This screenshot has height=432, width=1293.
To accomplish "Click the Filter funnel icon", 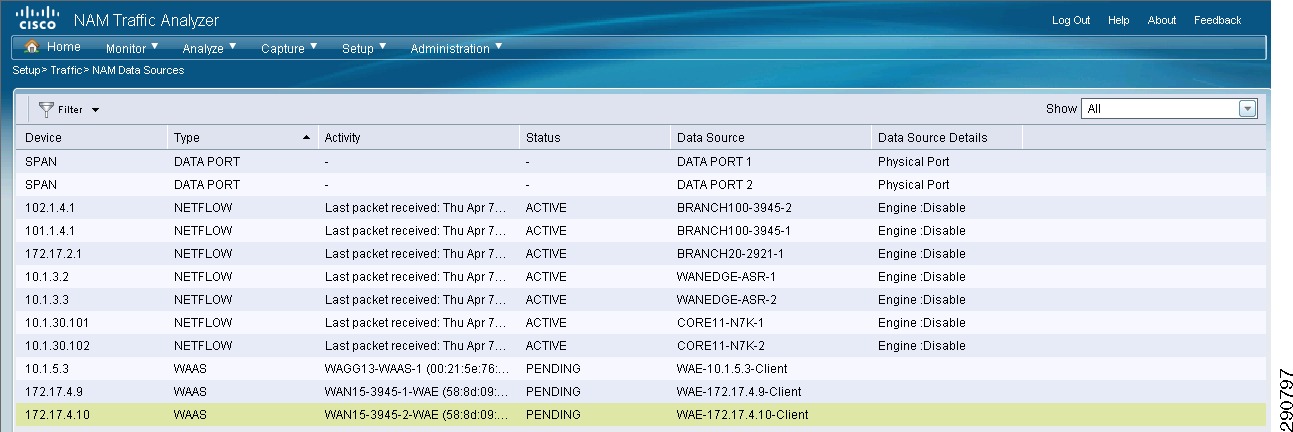I will tap(46, 109).
